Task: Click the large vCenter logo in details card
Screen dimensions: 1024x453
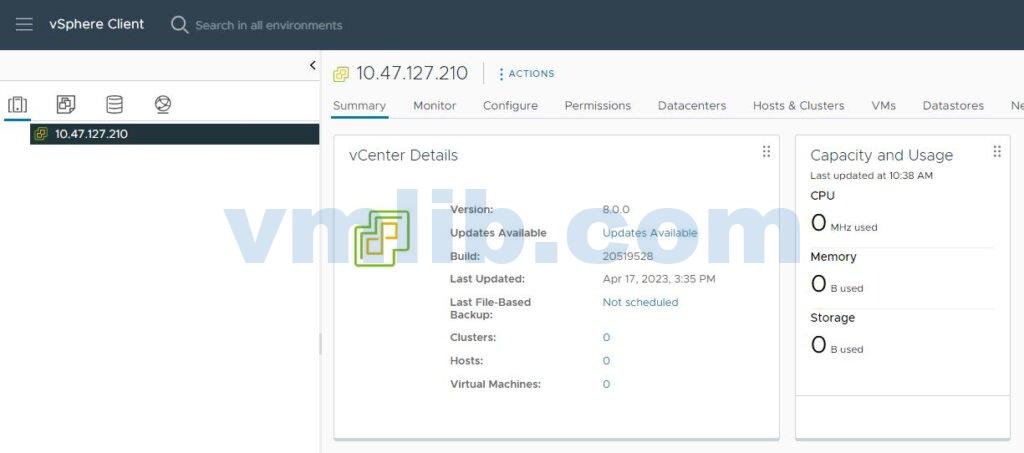Action: coord(382,238)
